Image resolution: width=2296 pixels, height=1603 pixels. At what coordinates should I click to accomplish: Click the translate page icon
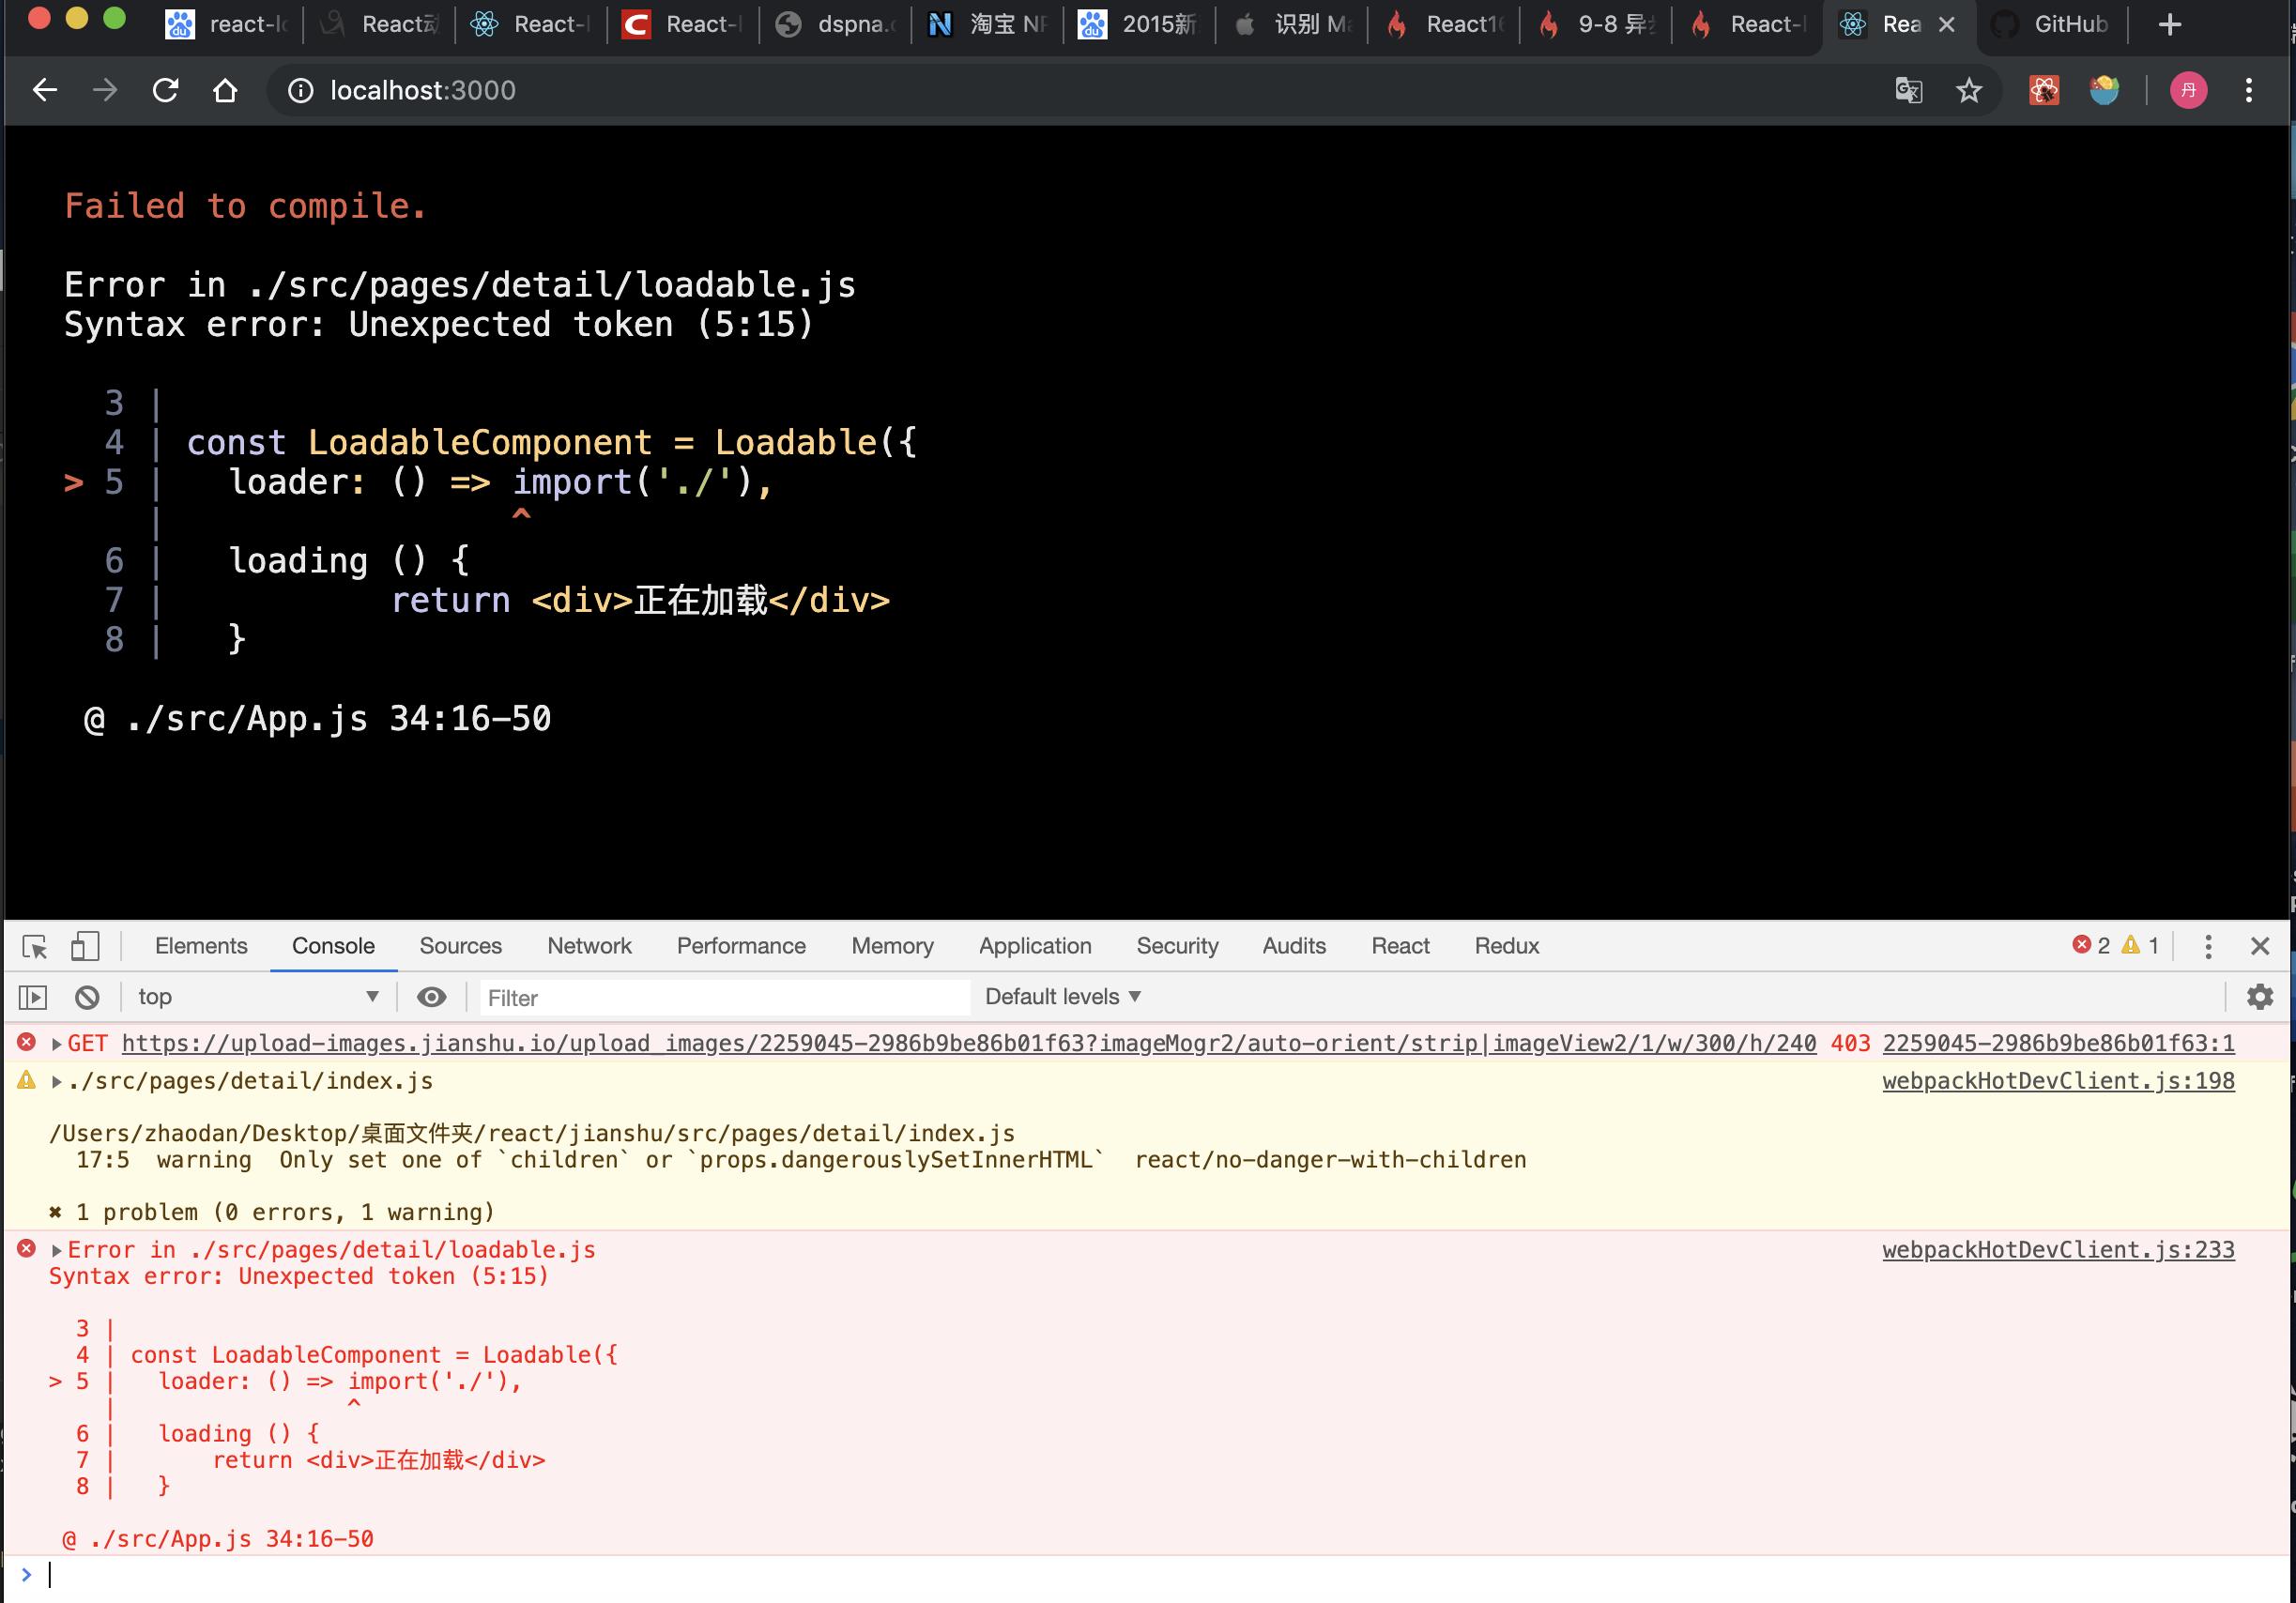click(x=1908, y=91)
